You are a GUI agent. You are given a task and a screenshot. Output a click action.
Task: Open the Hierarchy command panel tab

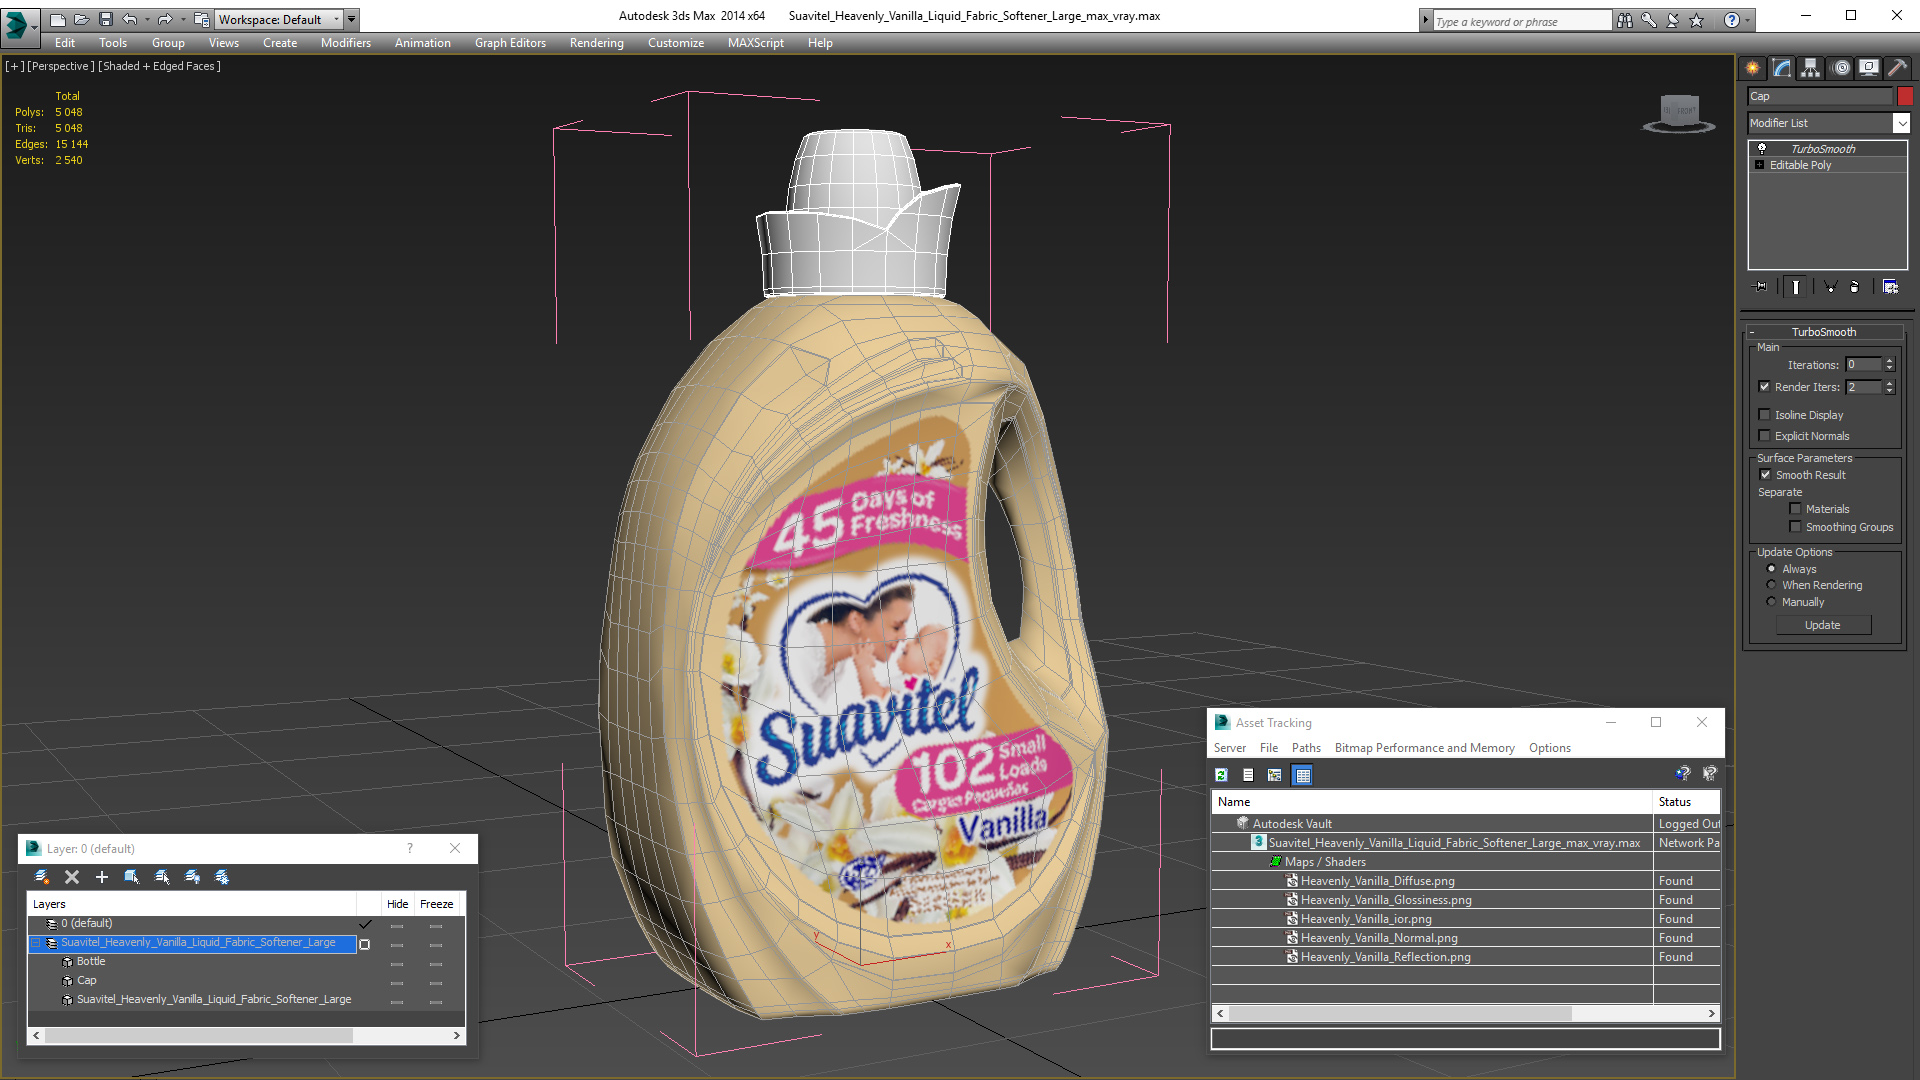click(x=1811, y=68)
